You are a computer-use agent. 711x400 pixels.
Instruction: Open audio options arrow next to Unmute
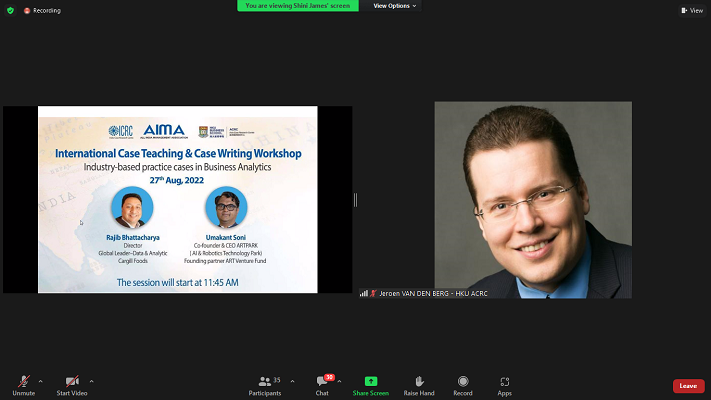click(40, 381)
